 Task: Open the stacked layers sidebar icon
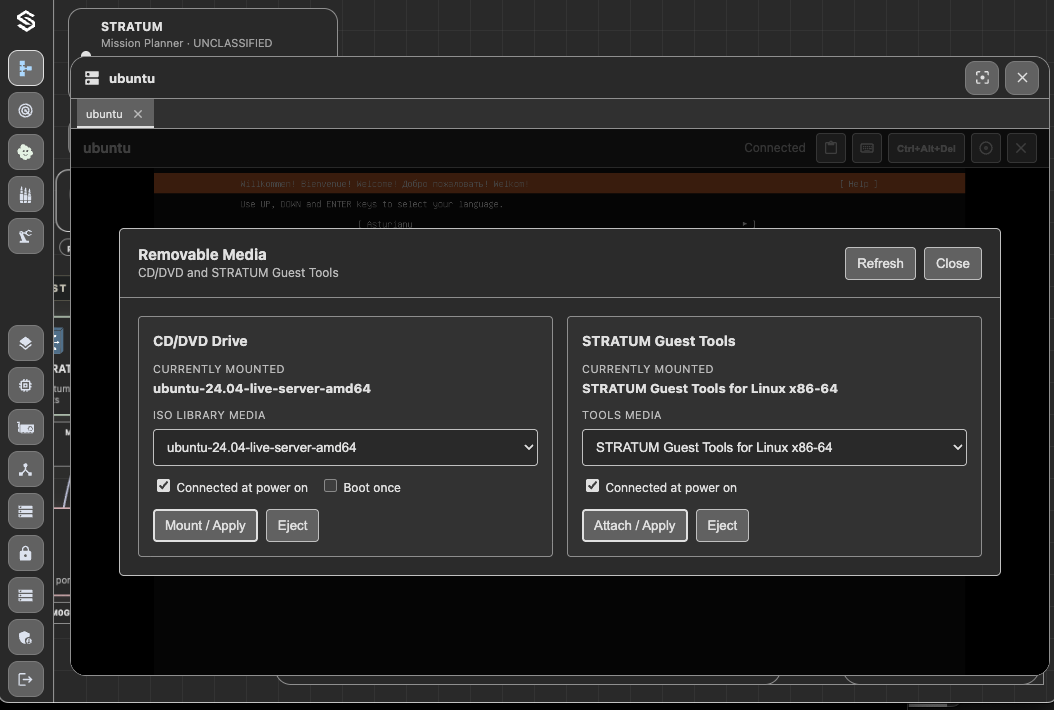tap(26, 343)
